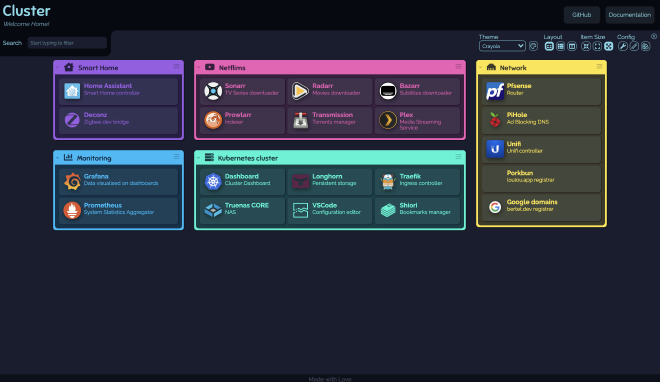Click the 'Made with Love' footer text
Viewport: 660px width, 382px height.
click(330, 379)
